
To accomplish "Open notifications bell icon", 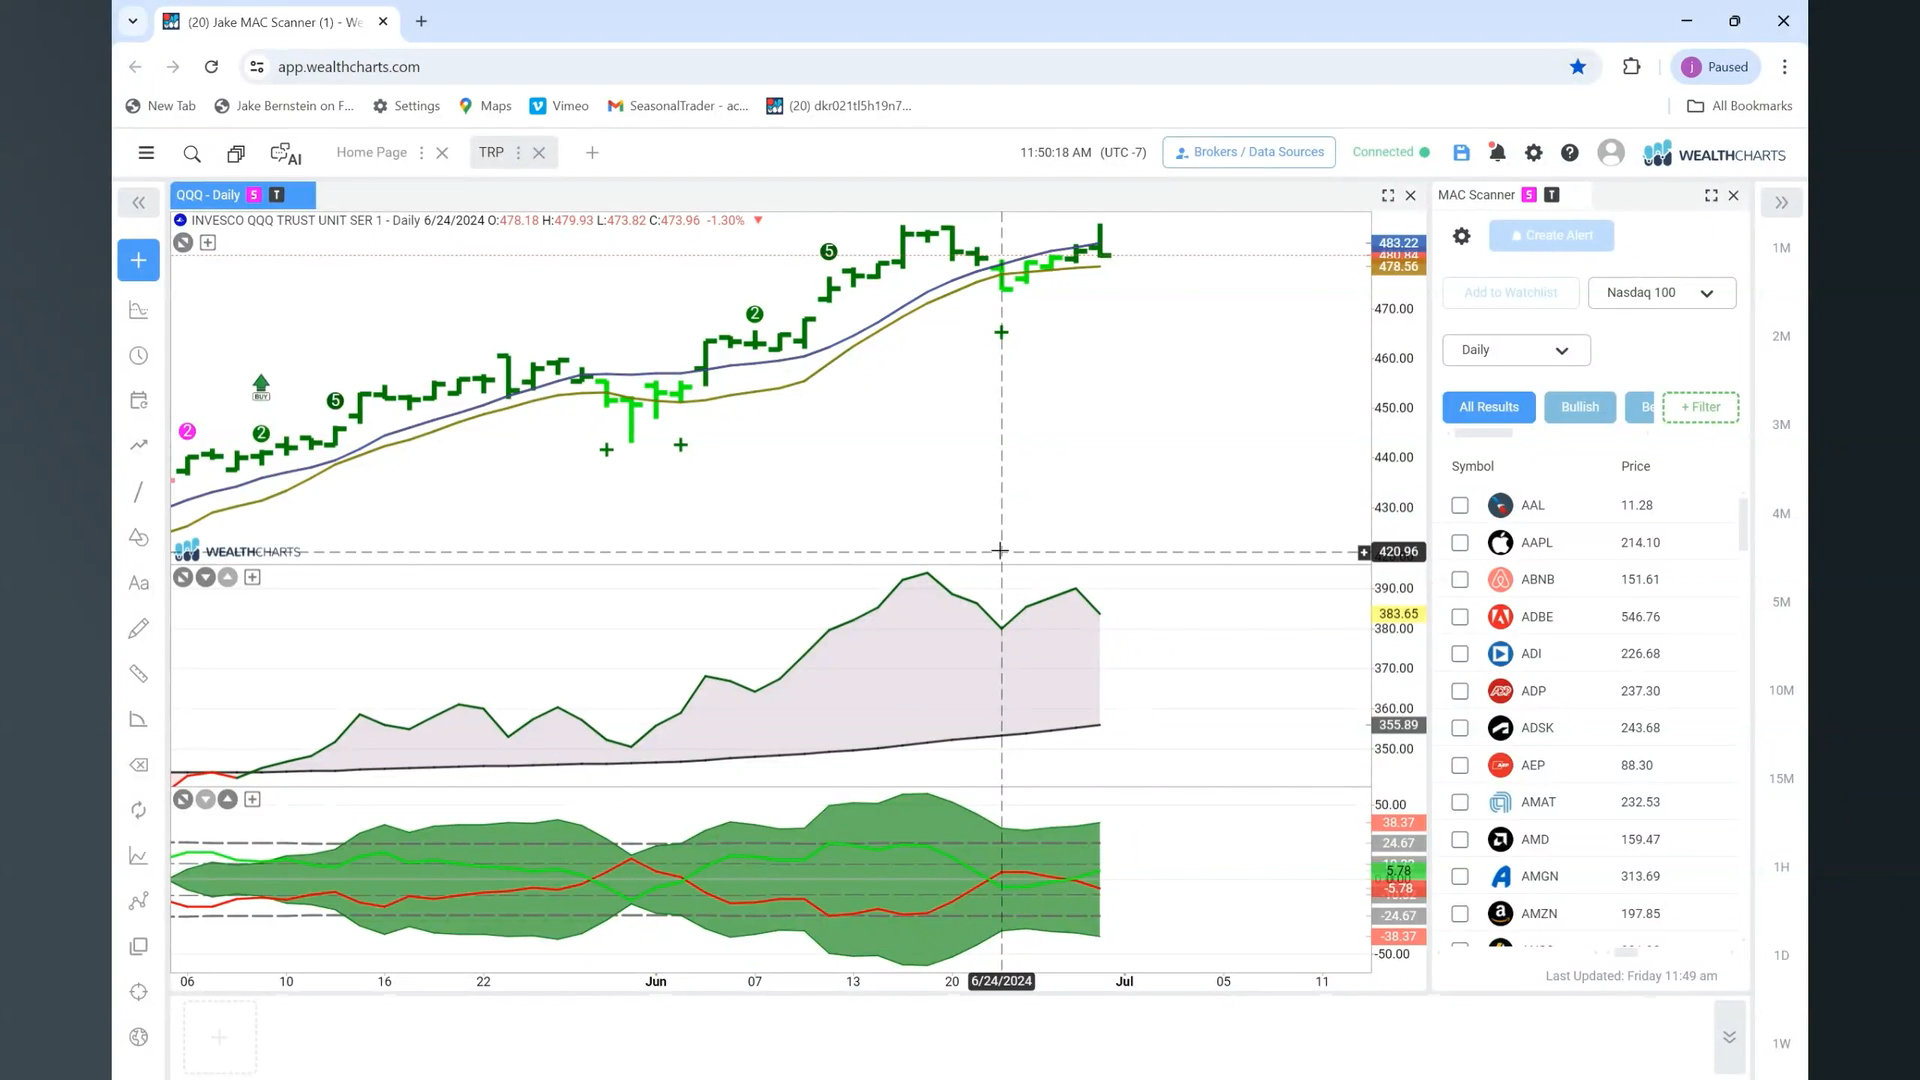I will [1497, 153].
